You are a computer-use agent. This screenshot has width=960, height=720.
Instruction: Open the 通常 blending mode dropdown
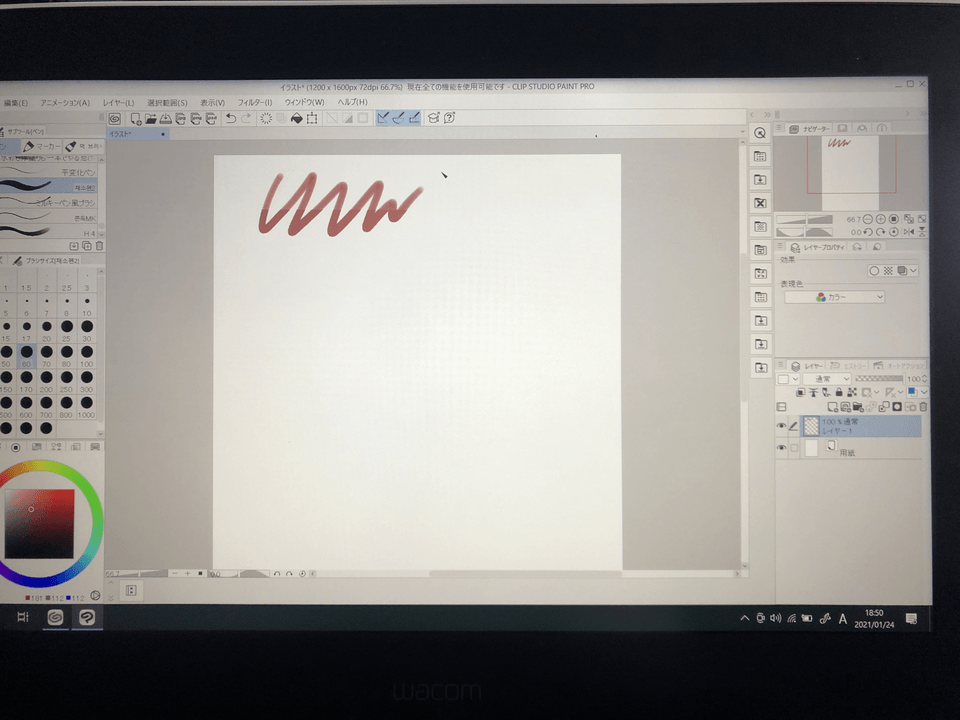829,379
